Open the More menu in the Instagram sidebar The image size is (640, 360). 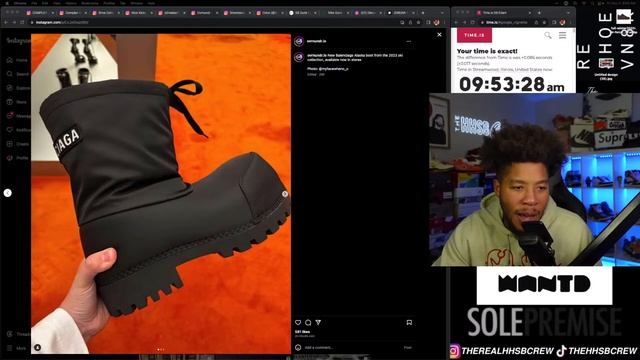16,348
